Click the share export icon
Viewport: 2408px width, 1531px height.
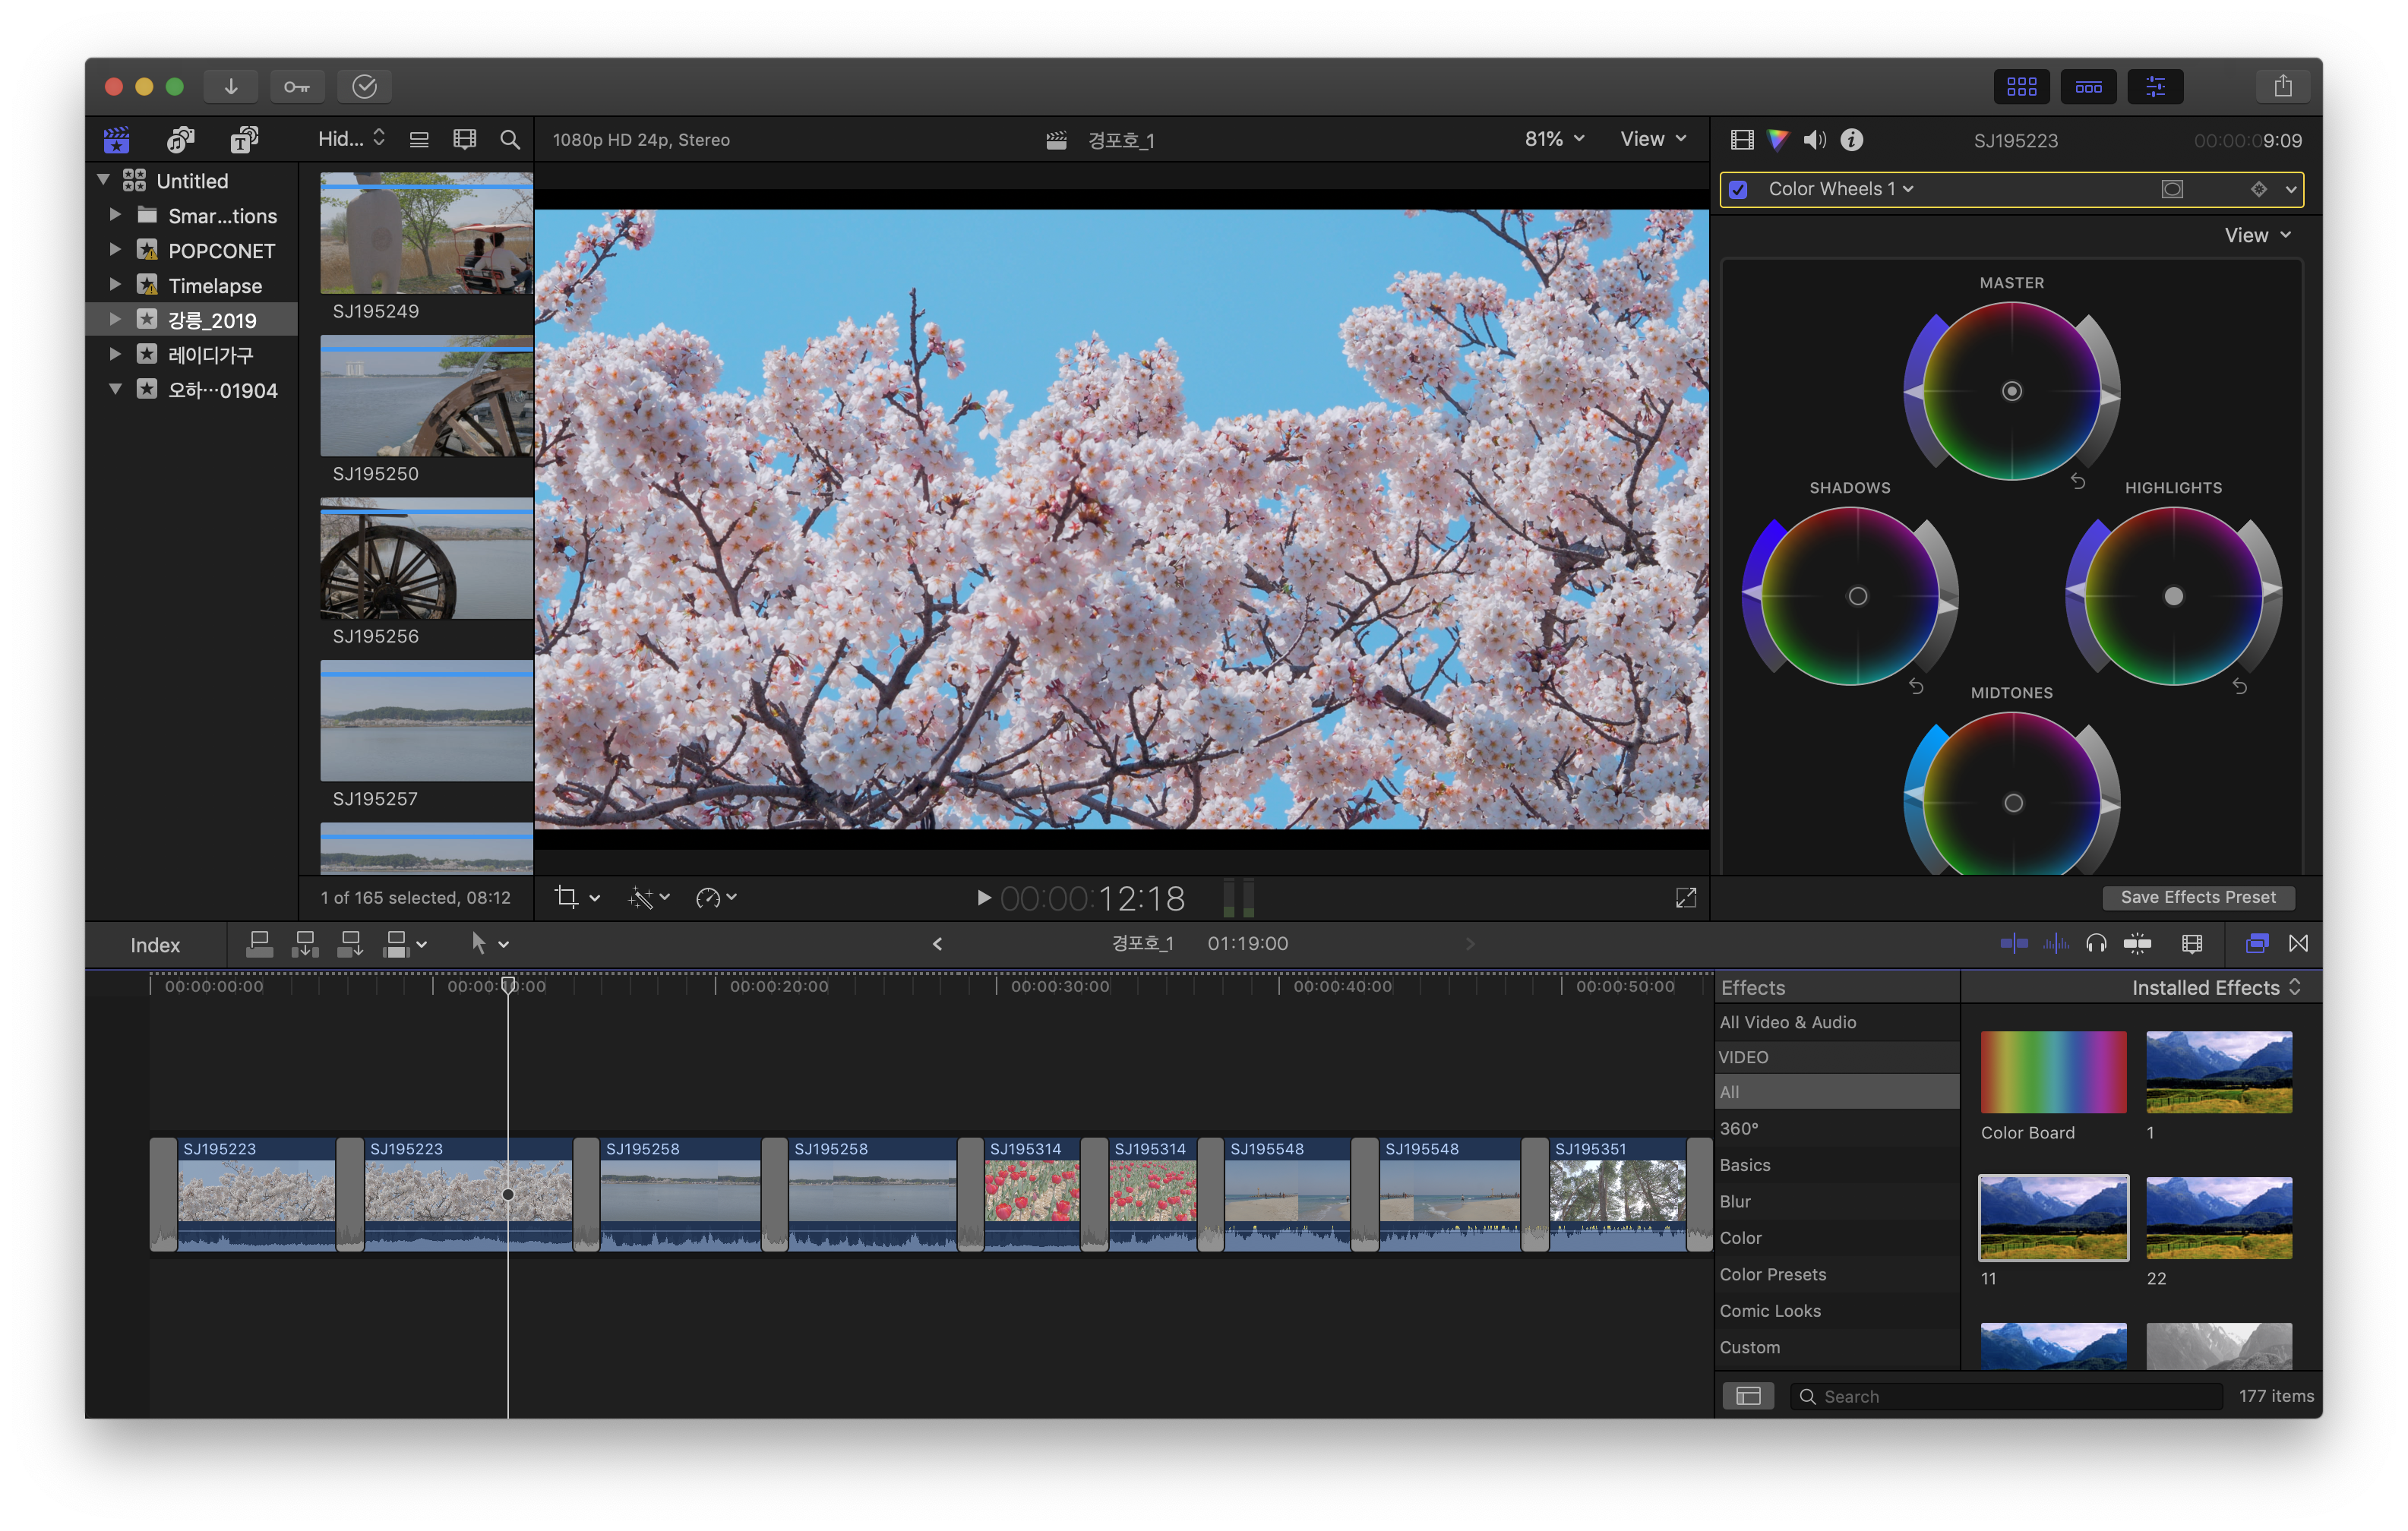click(2282, 87)
